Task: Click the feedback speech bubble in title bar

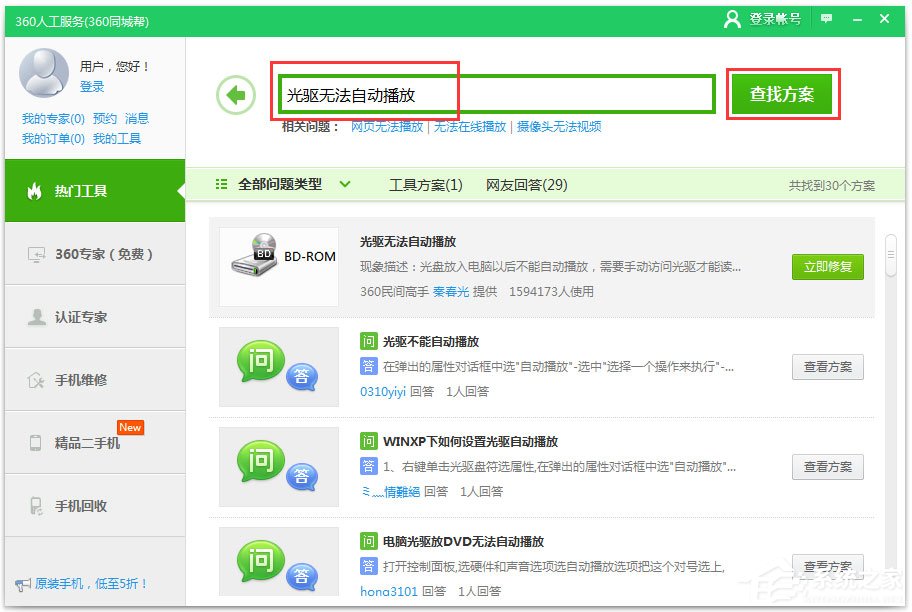Action: tap(826, 18)
